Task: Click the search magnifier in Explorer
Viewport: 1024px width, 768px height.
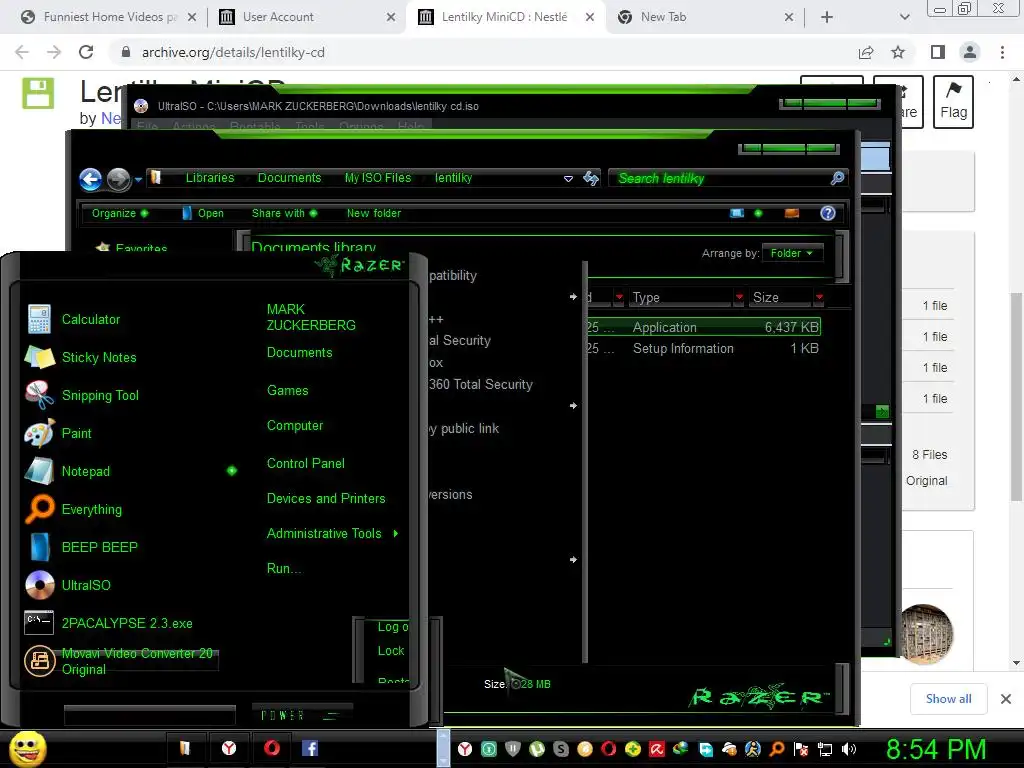Action: pyautogui.click(x=837, y=178)
